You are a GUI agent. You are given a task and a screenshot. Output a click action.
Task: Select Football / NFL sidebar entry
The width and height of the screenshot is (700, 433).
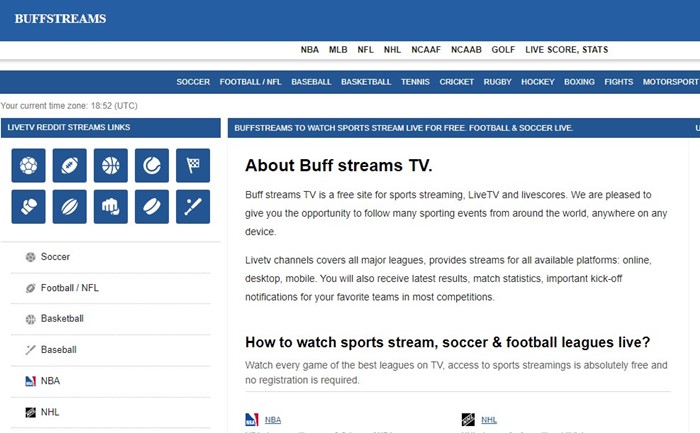pyautogui.click(x=69, y=288)
